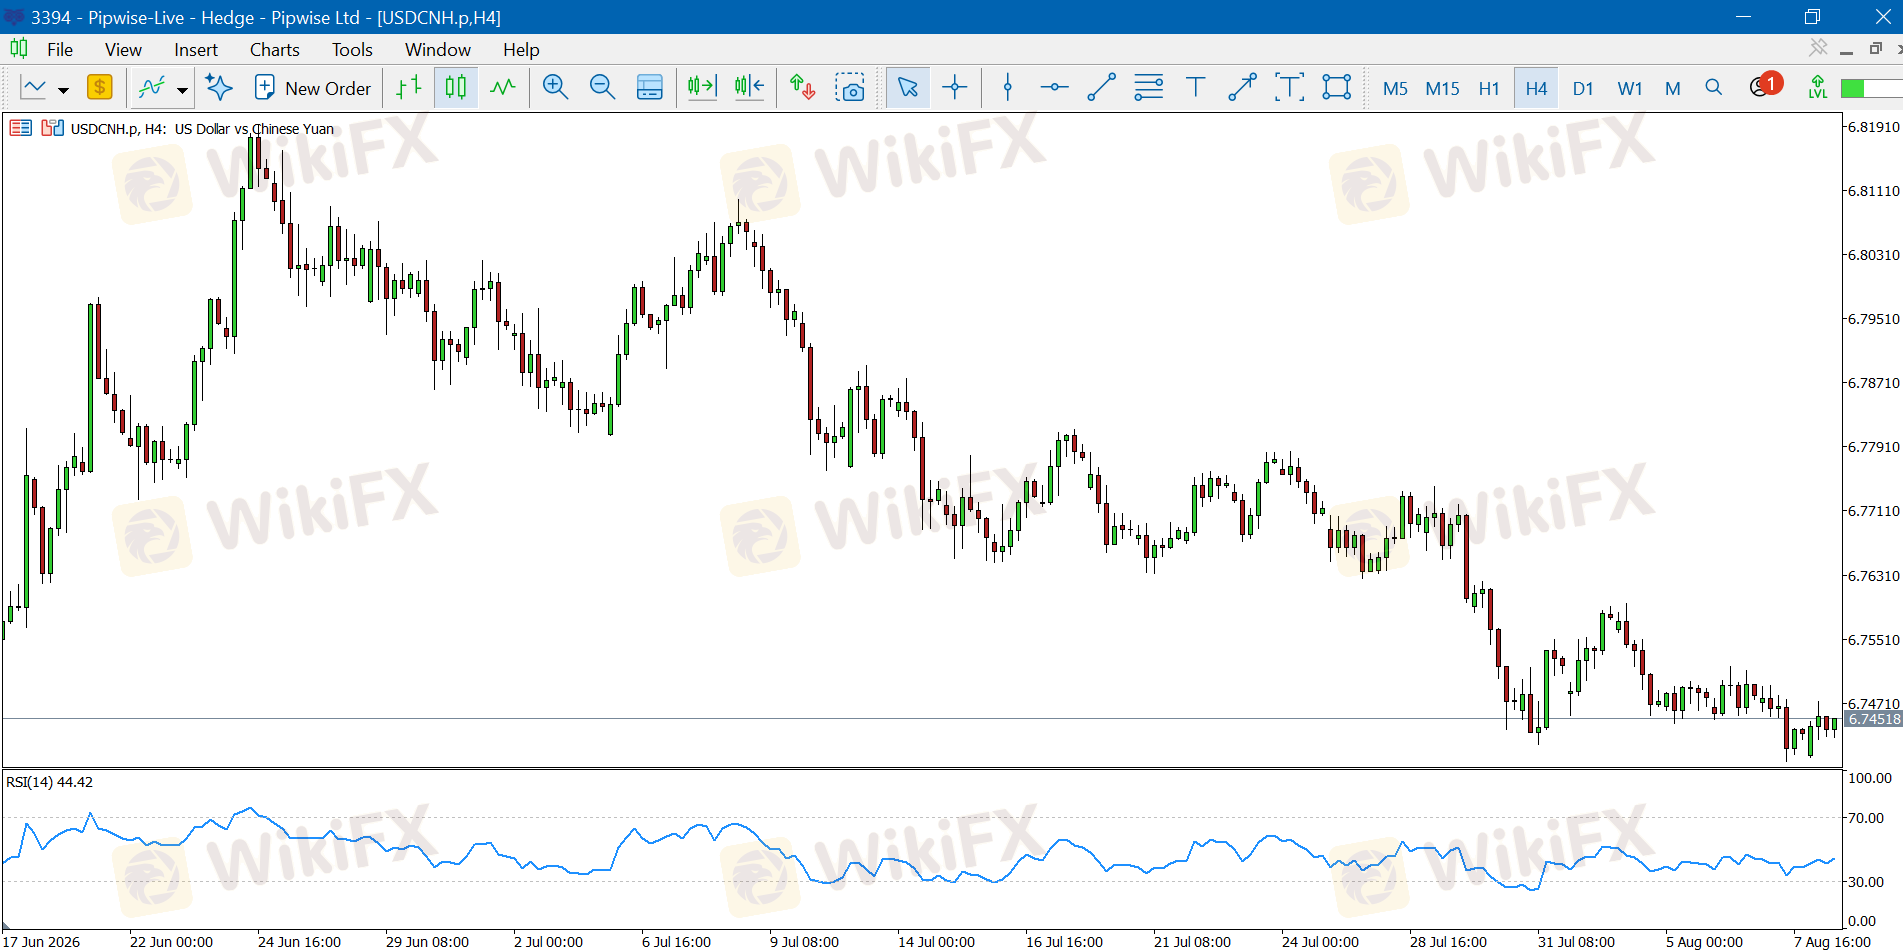This screenshot has width=1903, height=952.
Task: Toggle chart auto-scroll to latest bar
Action: pyautogui.click(x=702, y=88)
